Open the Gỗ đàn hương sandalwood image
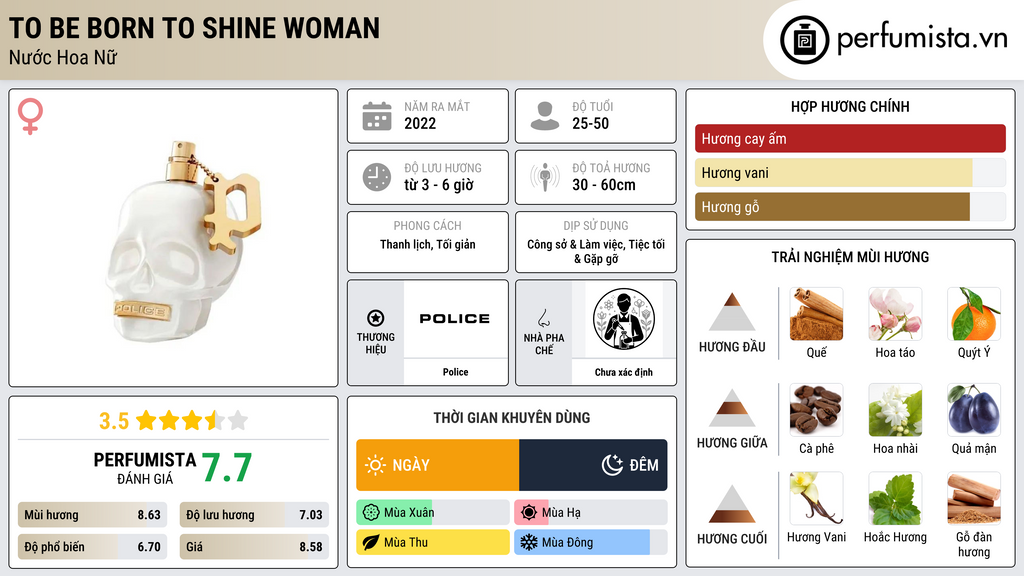Viewport: 1024px width, 576px height. [974, 499]
